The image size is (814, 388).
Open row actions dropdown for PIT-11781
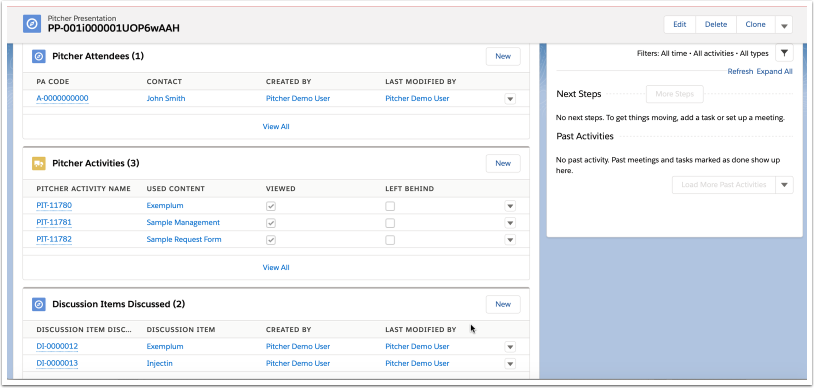pyautogui.click(x=510, y=223)
